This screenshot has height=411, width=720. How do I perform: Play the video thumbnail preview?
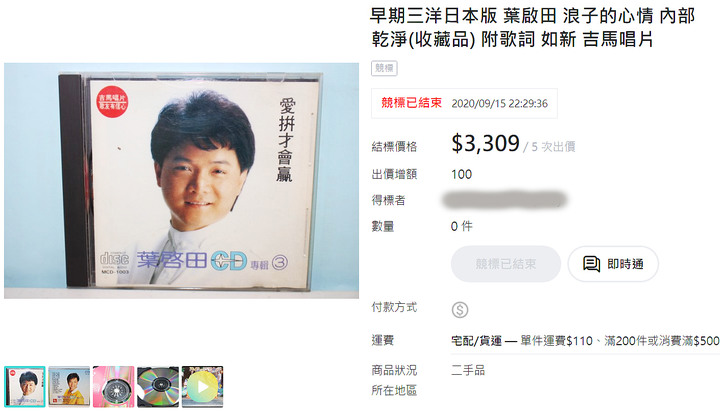click(x=202, y=387)
